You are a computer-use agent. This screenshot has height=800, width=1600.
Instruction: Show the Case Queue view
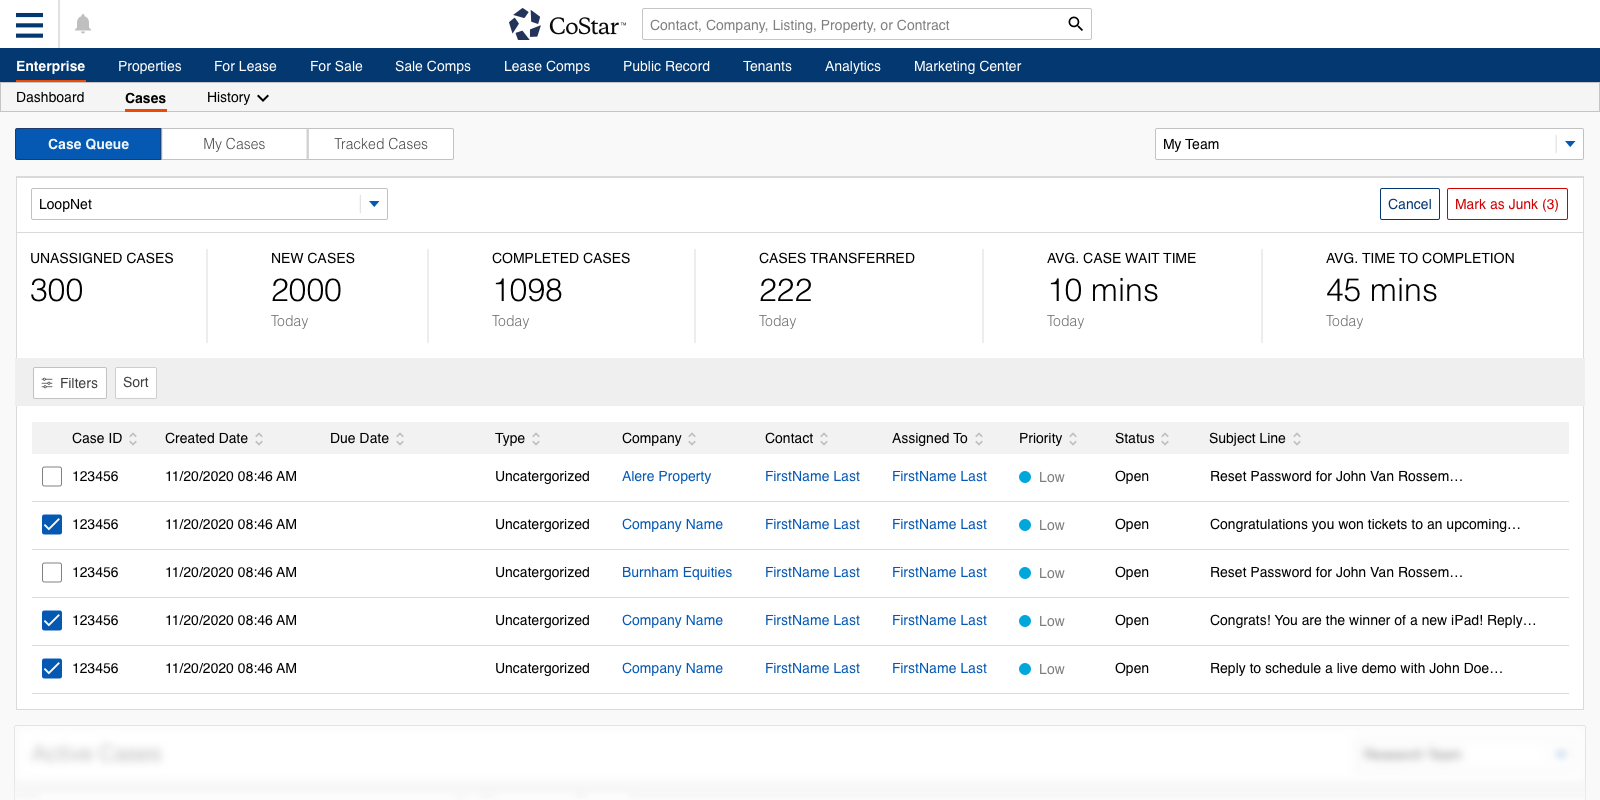(x=88, y=144)
